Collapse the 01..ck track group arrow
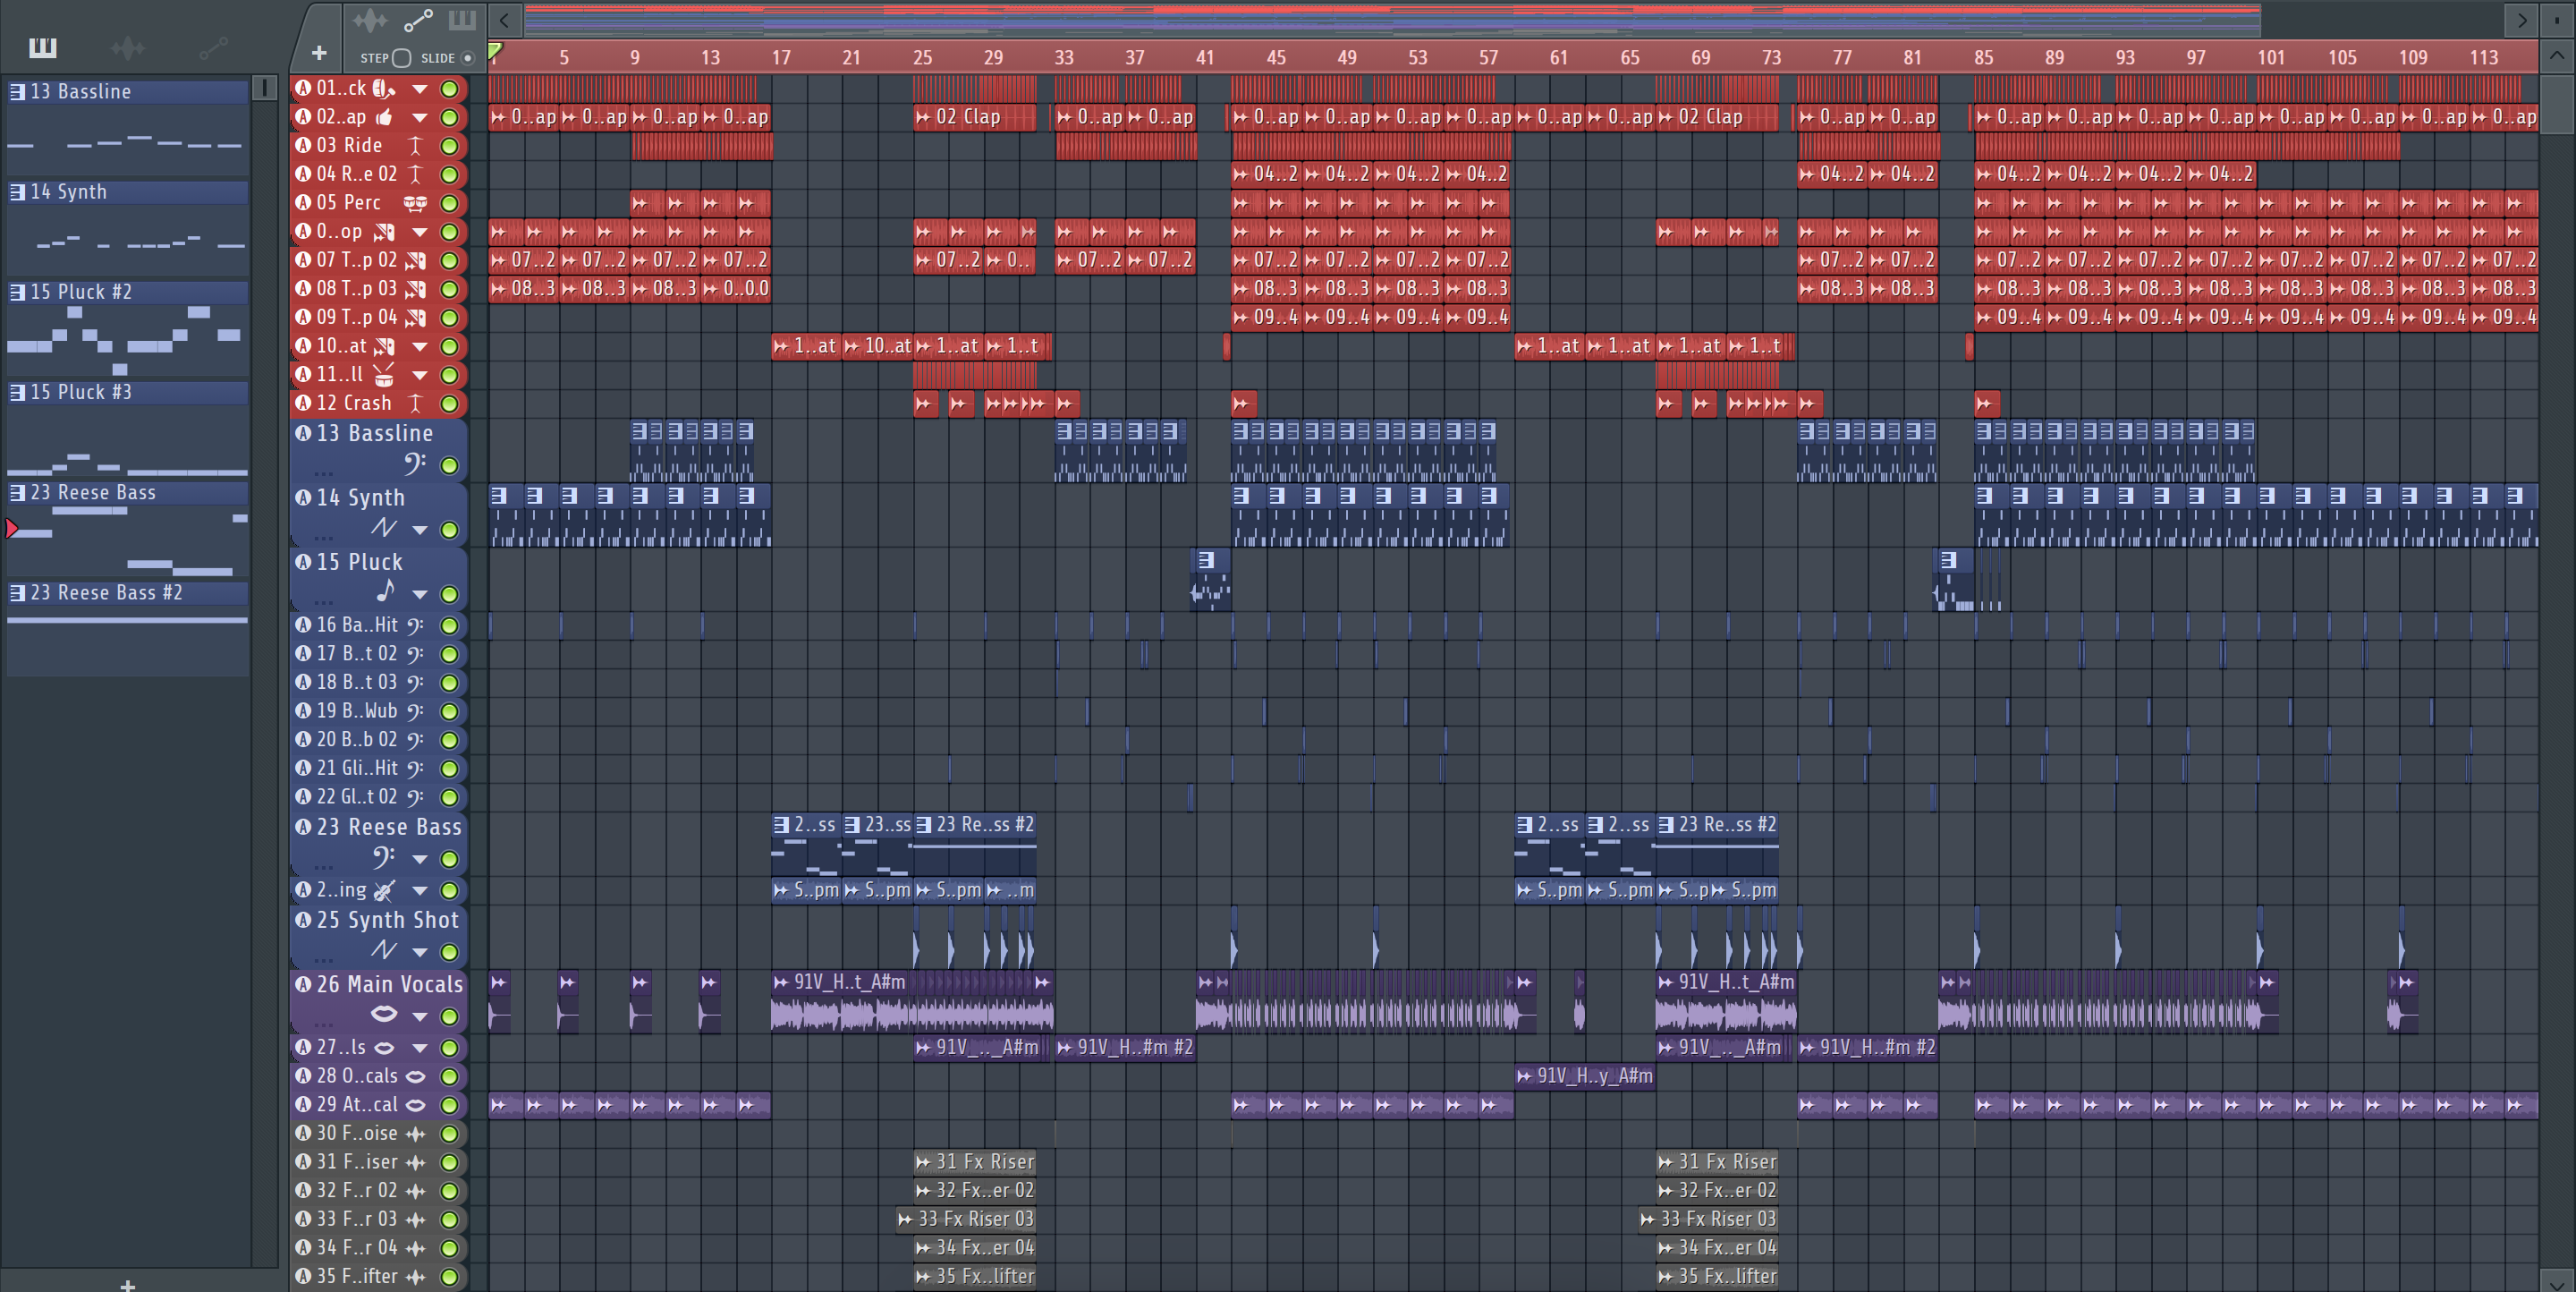The image size is (2576, 1292). point(420,89)
